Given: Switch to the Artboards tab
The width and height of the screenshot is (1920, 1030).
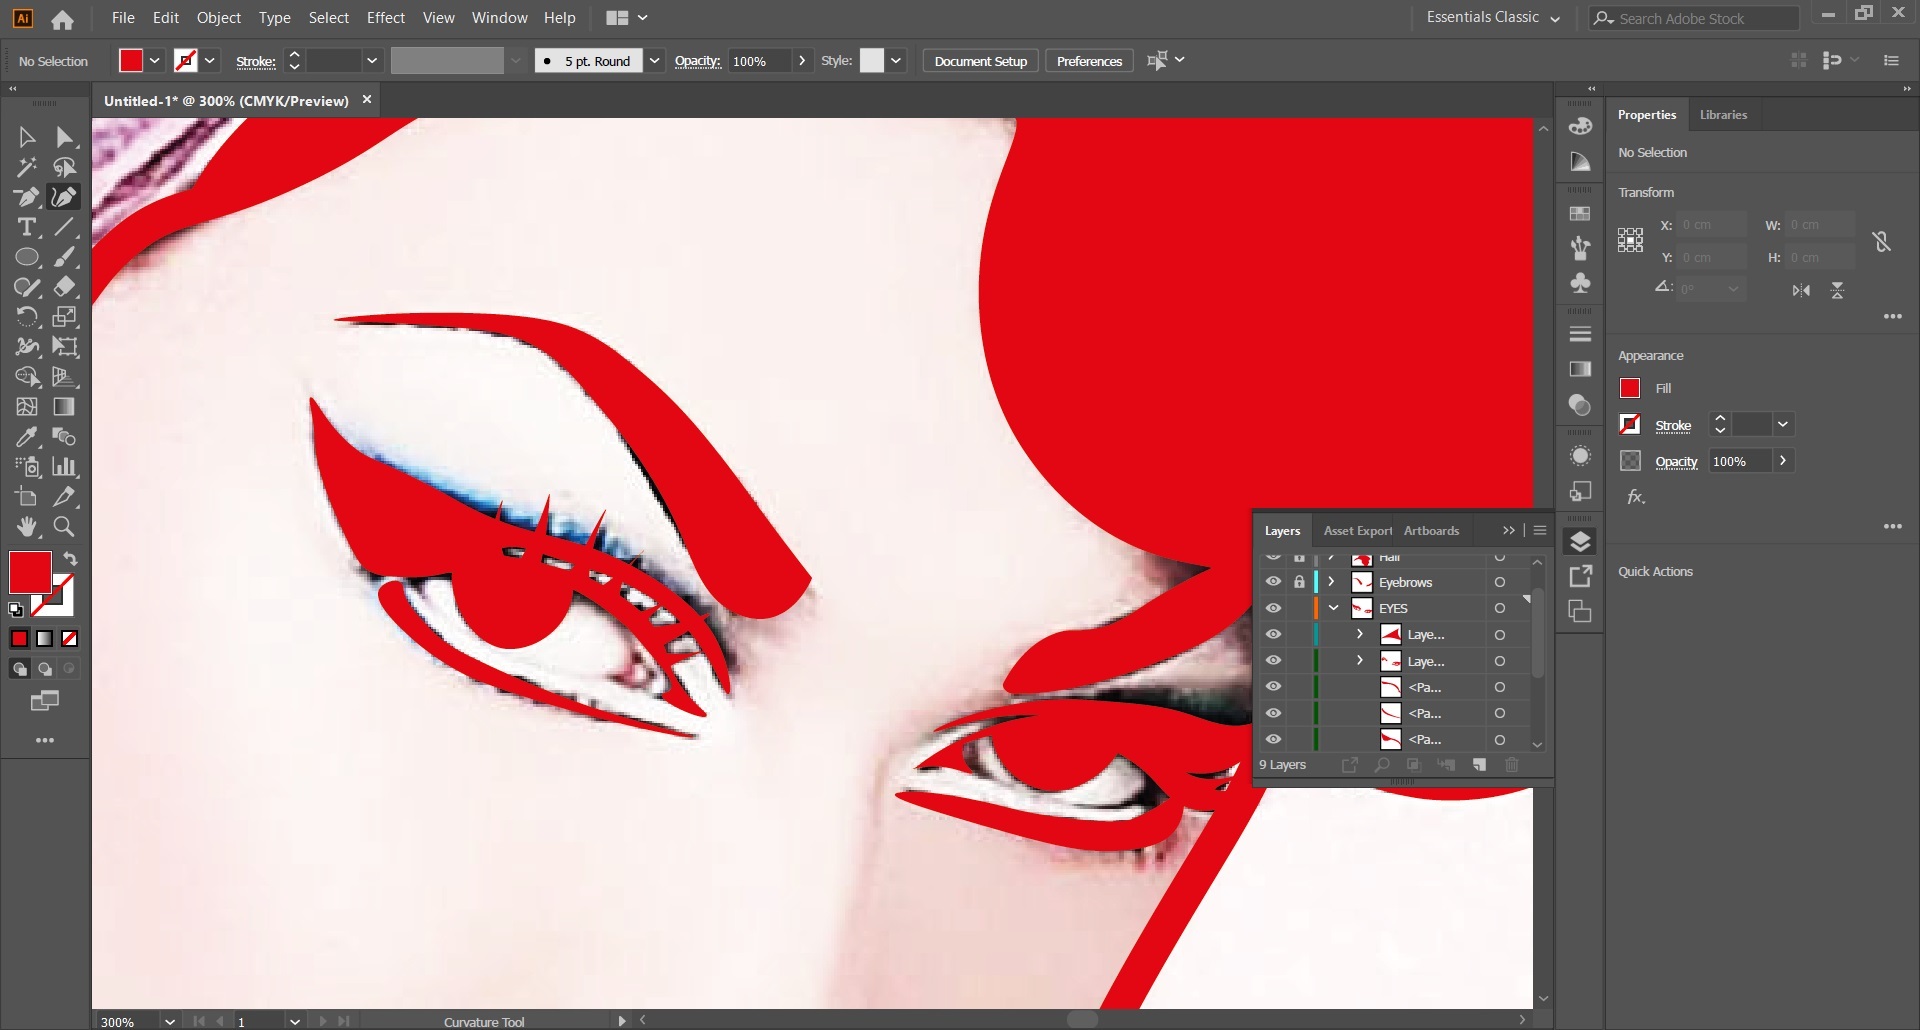Looking at the screenshot, I should pyautogui.click(x=1431, y=531).
